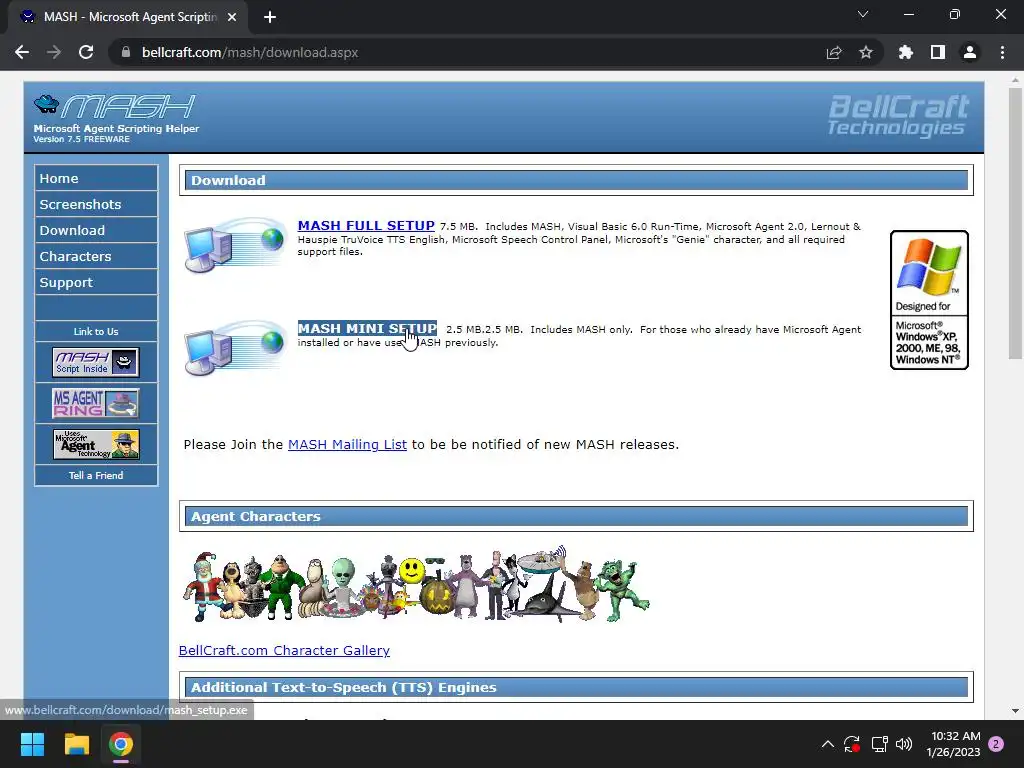
Task: Click the Designed for Windows XP logo
Action: coord(929,300)
